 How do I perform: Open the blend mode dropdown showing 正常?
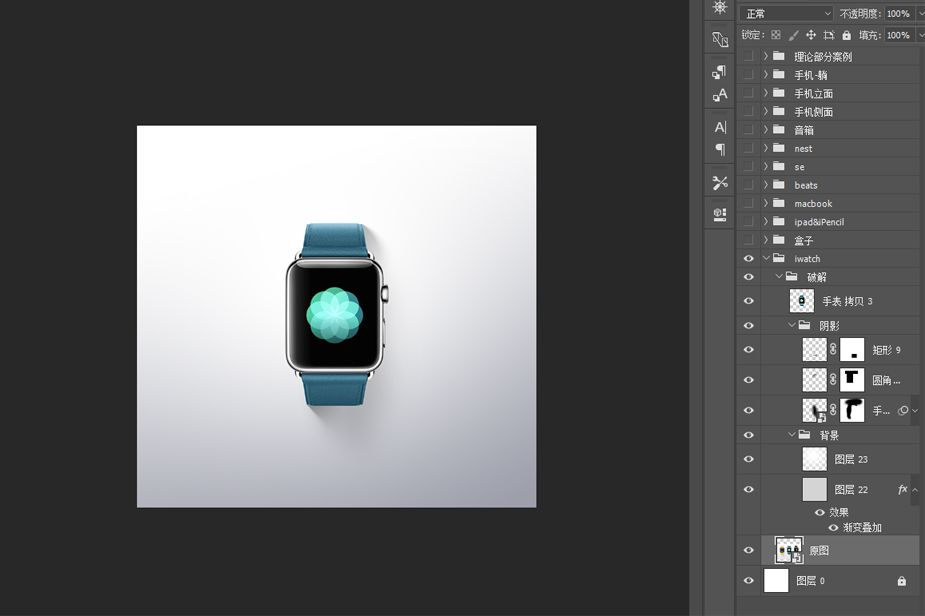[787, 13]
